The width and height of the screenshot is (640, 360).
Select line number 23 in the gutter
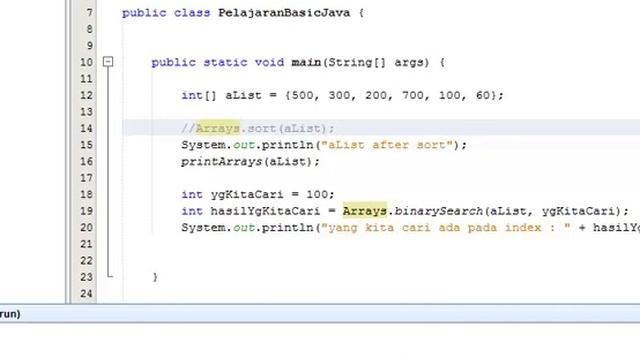tap(86, 277)
